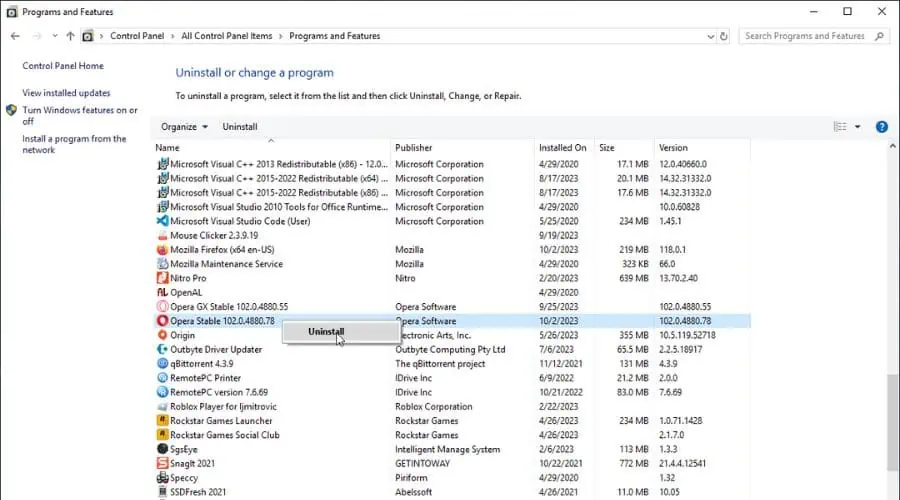Click the Snagit 2021 icon
900x500 pixels.
point(162,463)
